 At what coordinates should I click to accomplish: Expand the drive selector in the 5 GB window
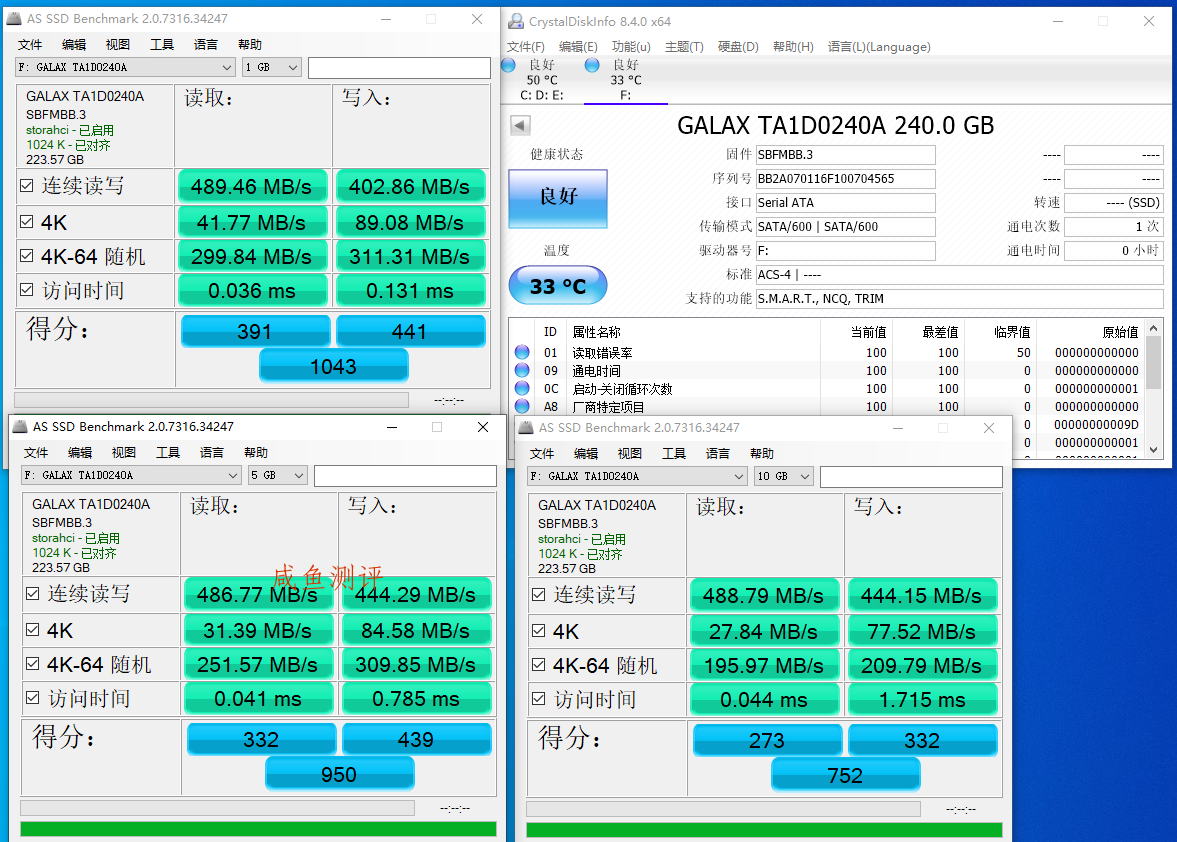pos(131,476)
